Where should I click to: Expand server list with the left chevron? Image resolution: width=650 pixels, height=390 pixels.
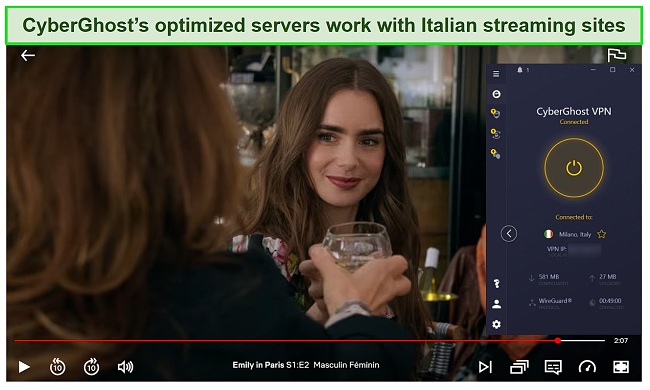[509, 234]
